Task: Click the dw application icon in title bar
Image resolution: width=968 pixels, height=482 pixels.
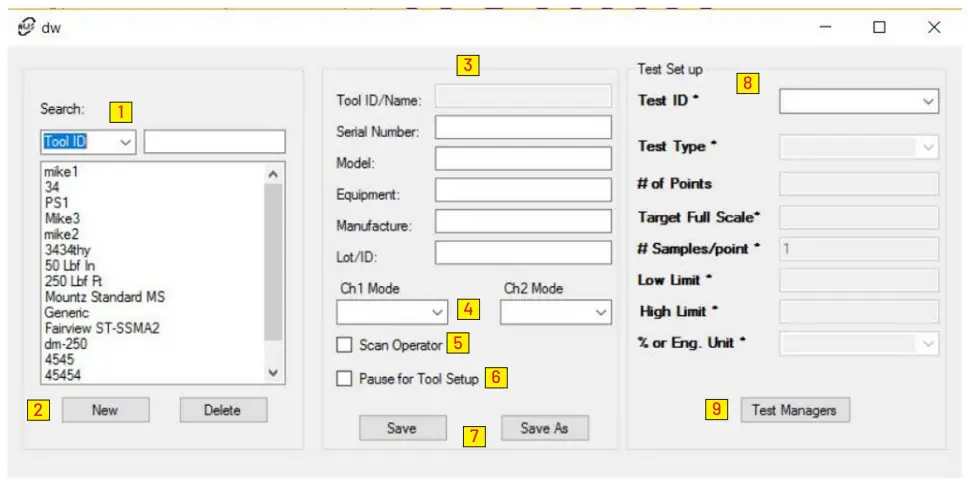Action: coord(27,28)
